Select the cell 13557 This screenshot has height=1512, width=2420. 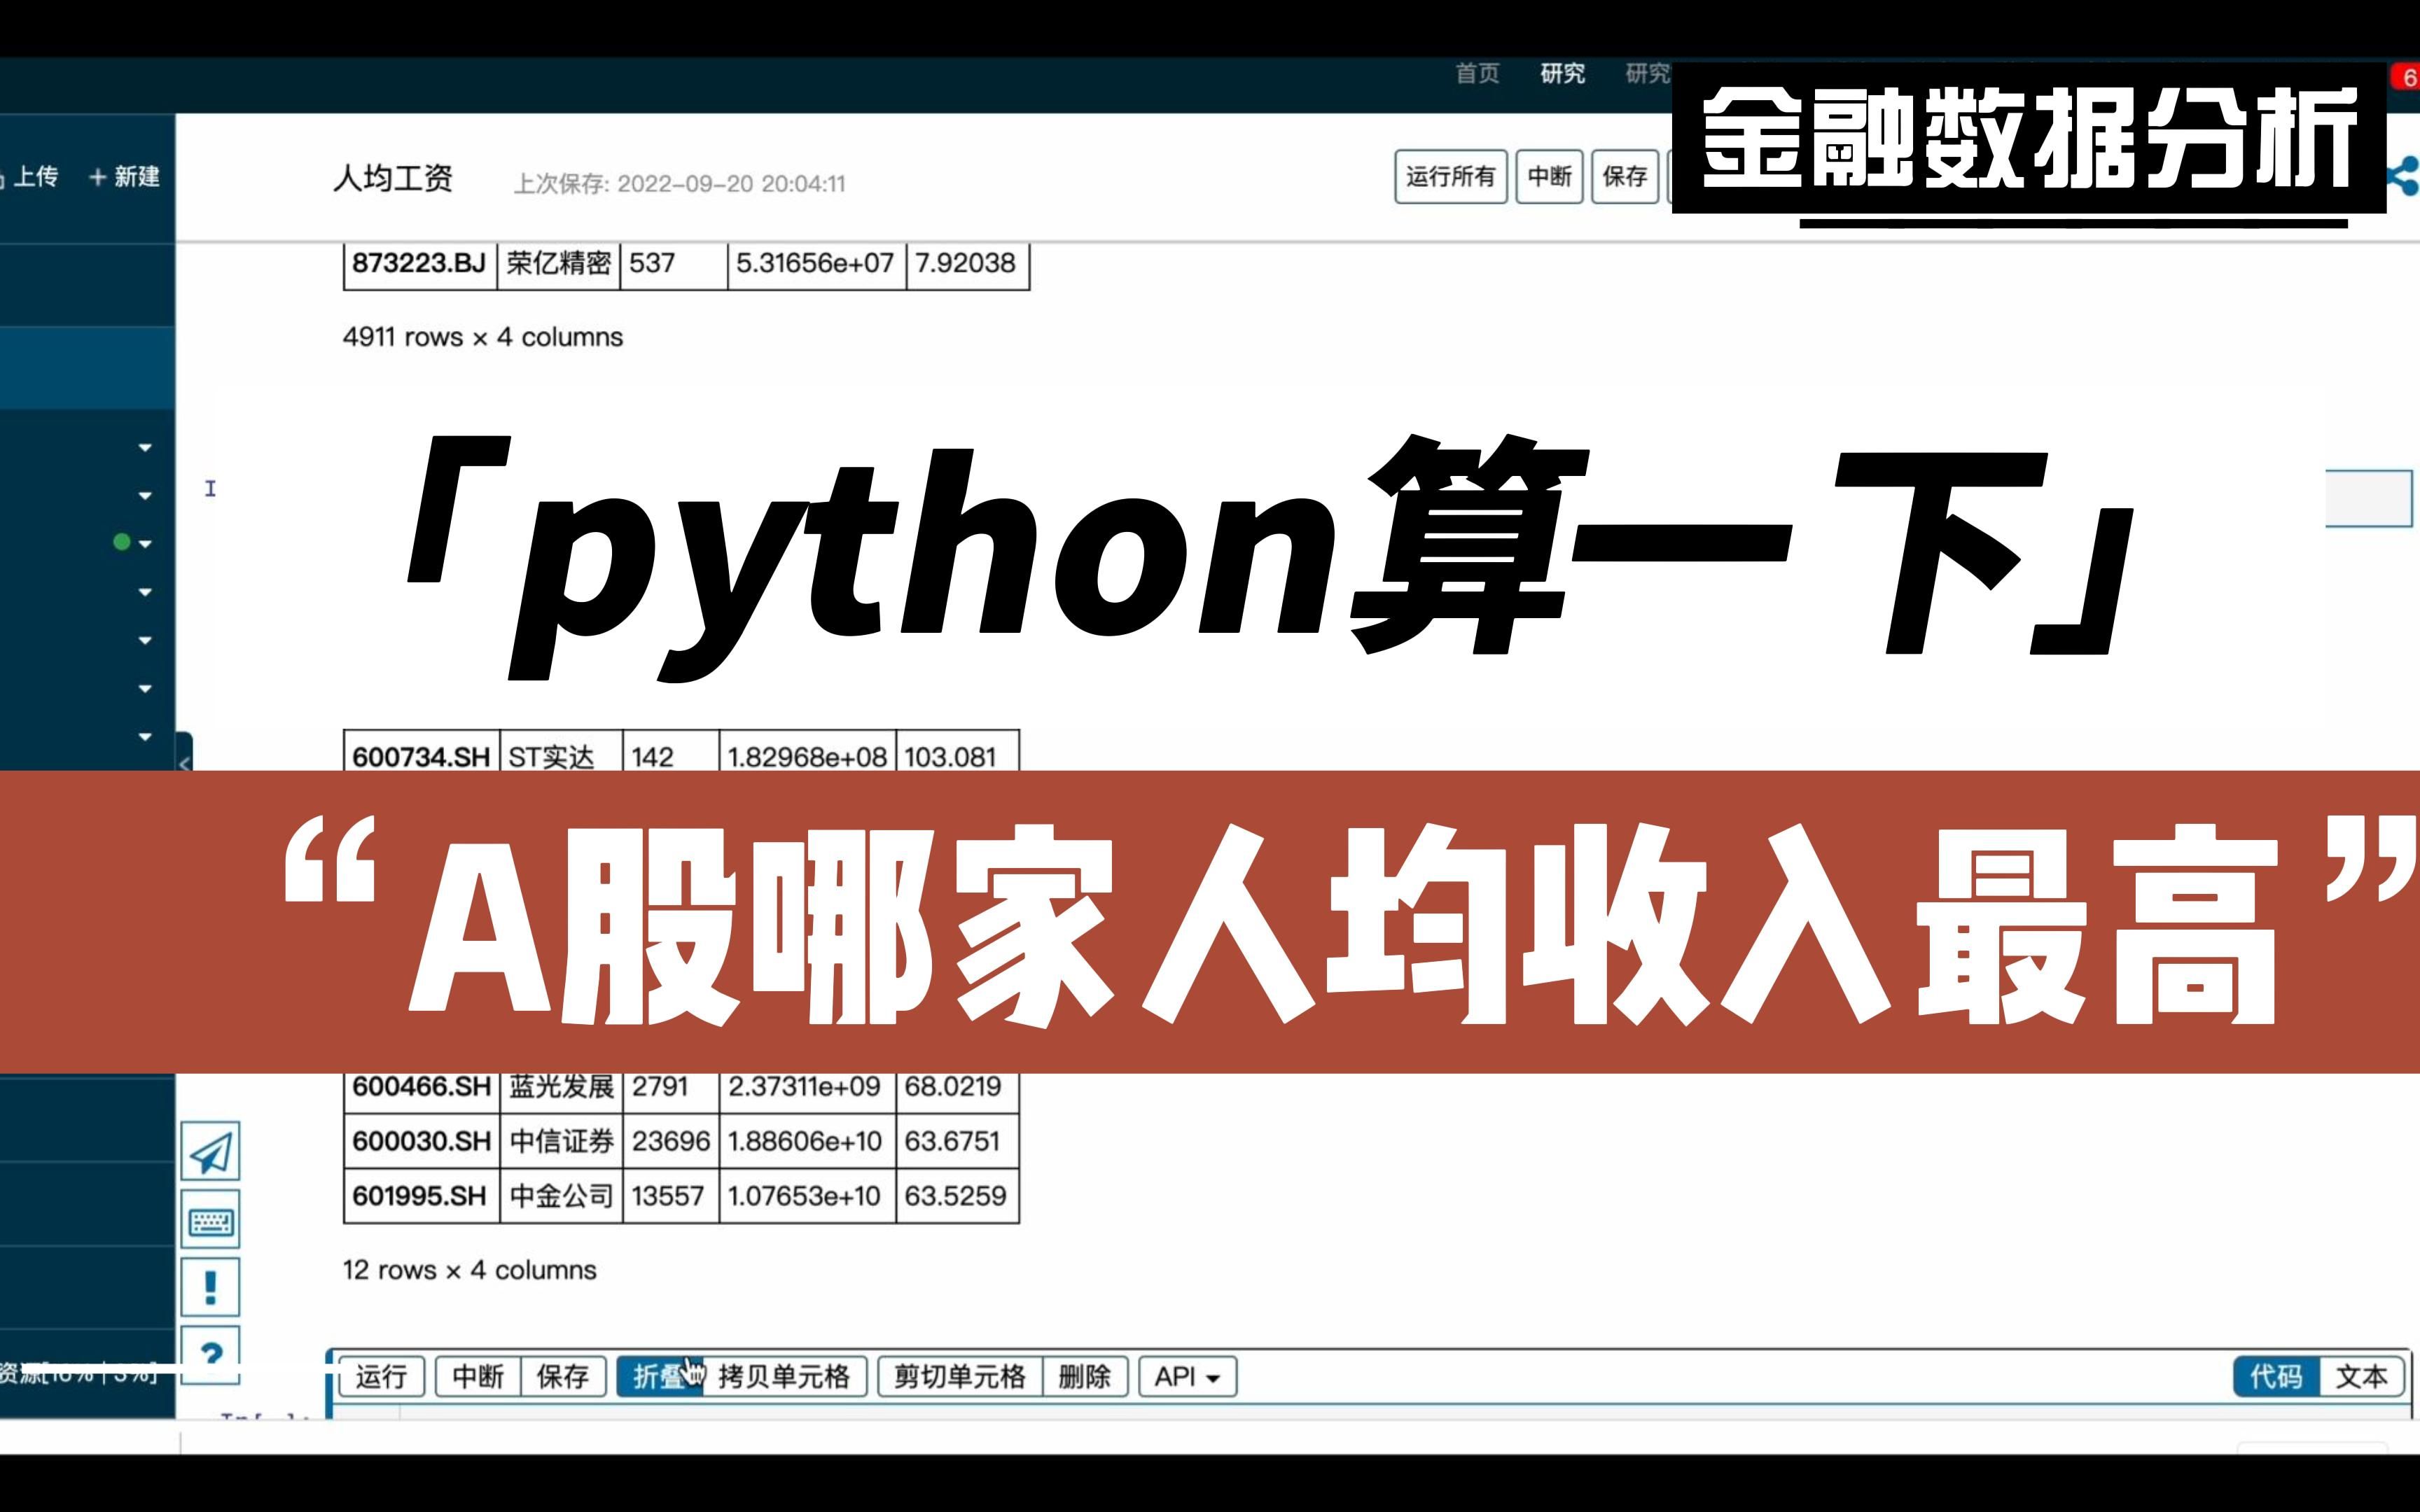[671, 1196]
